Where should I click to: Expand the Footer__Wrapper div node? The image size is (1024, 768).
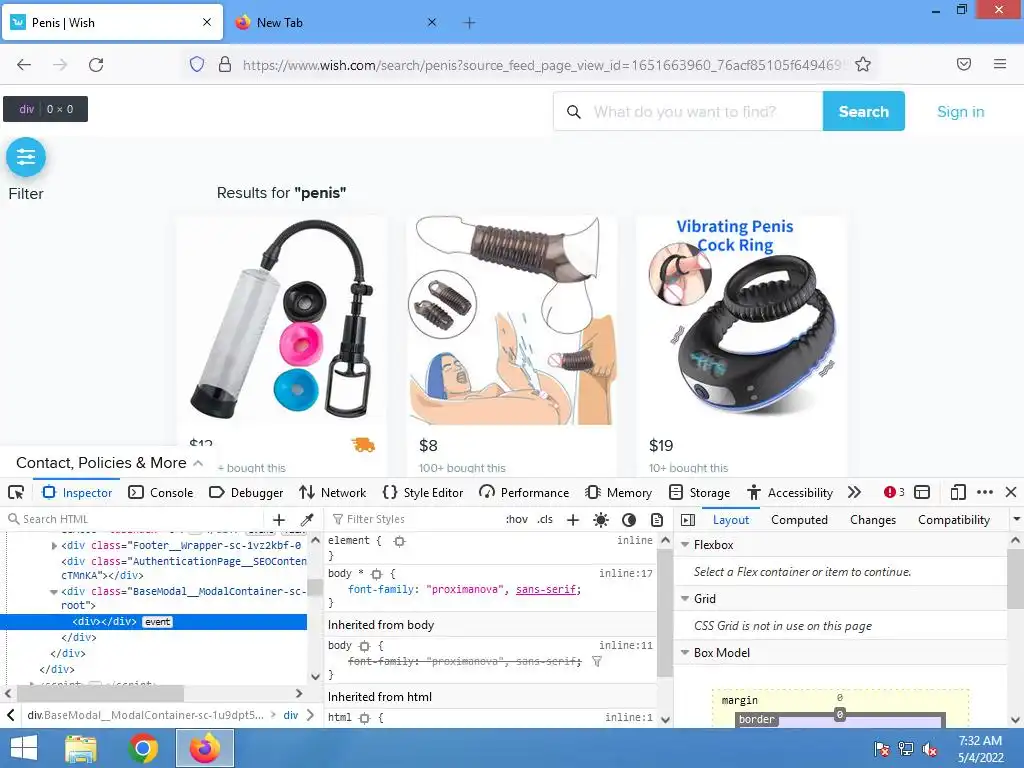(x=54, y=545)
